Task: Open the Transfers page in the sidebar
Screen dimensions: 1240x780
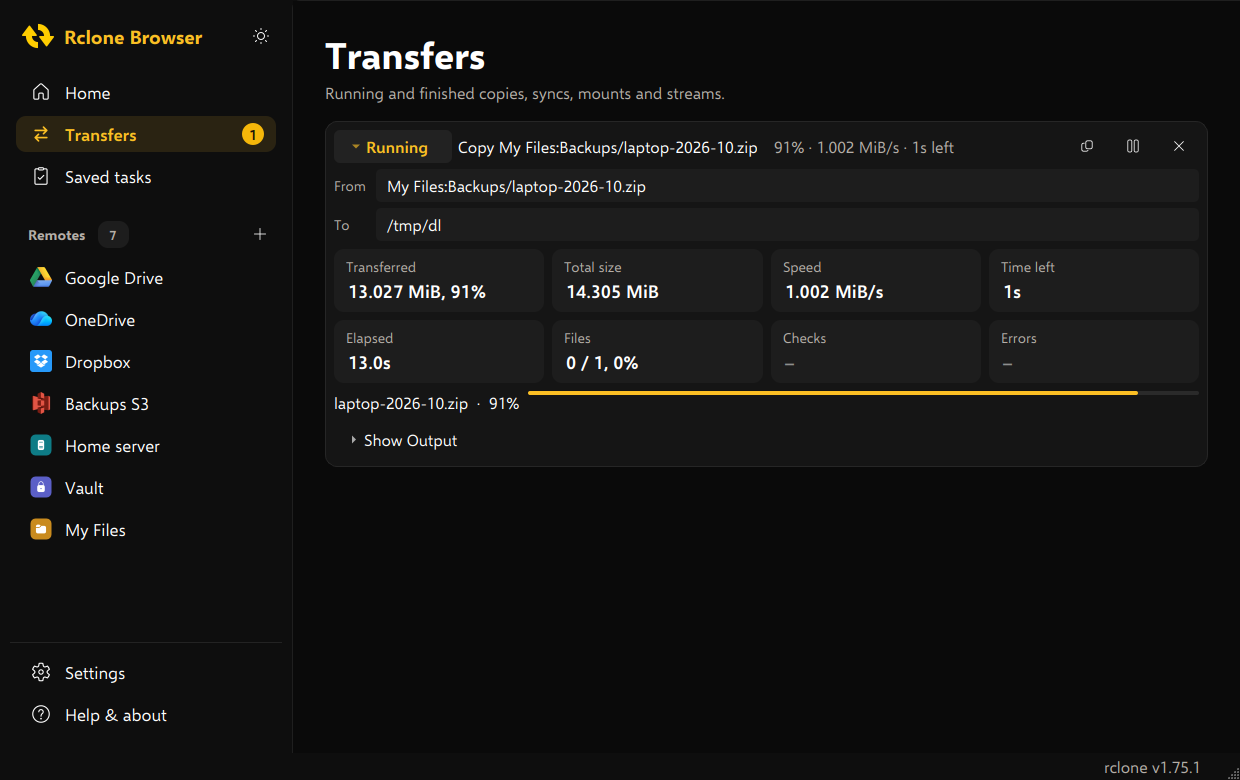Action: pyautogui.click(x=146, y=135)
